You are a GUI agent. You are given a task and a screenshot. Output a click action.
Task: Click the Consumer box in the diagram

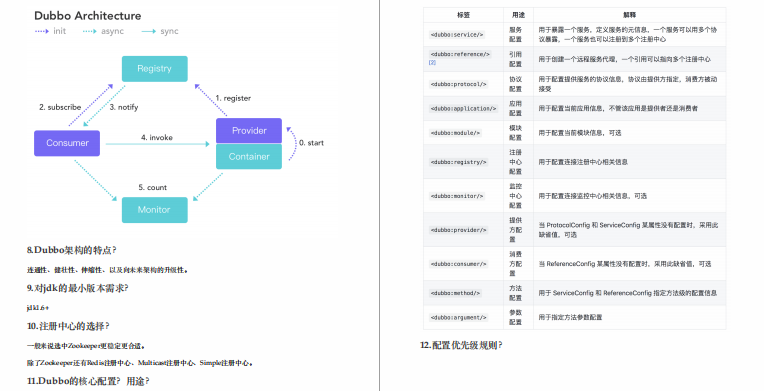(x=67, y=143)
